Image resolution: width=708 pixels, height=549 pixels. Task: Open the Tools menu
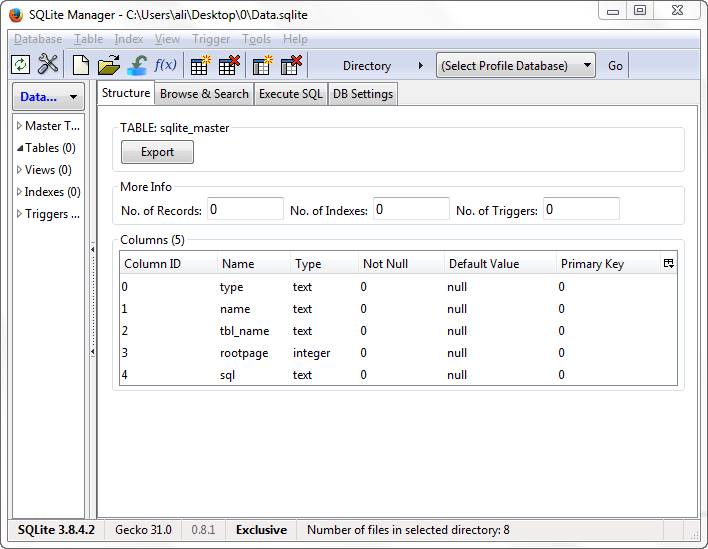click(x=256, y=39)
